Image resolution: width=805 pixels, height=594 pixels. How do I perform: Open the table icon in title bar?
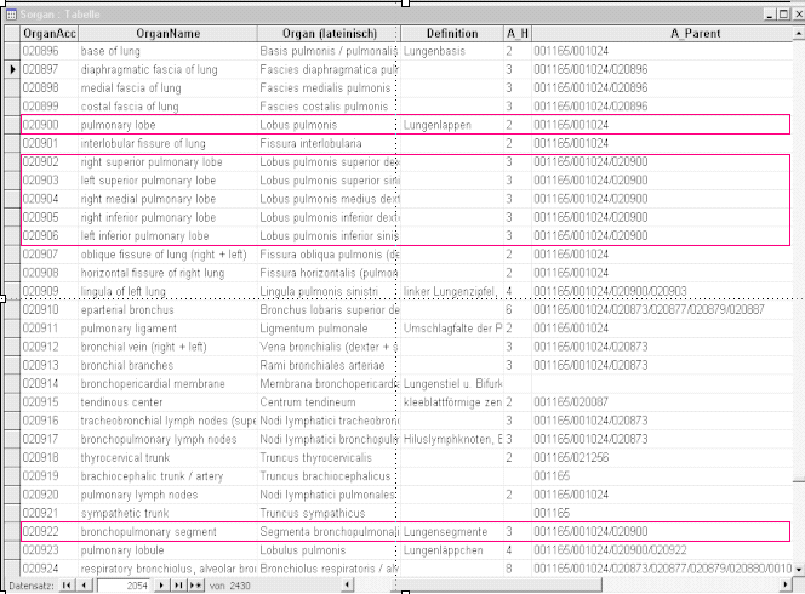pyautogui.click(x=11, y=14)
